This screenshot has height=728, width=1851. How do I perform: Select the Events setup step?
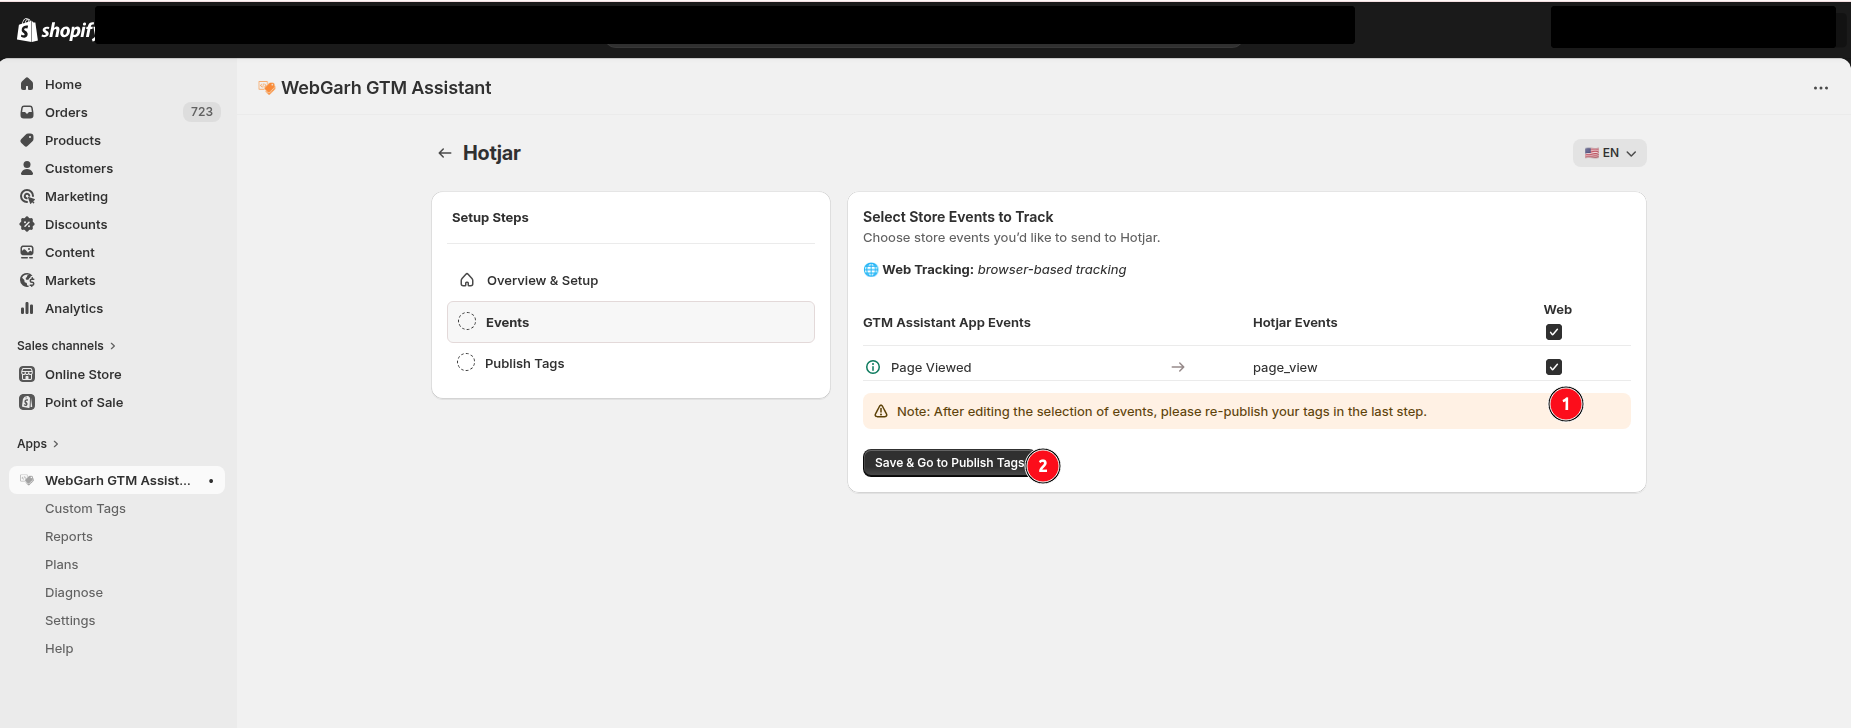[x=631, y=322]
